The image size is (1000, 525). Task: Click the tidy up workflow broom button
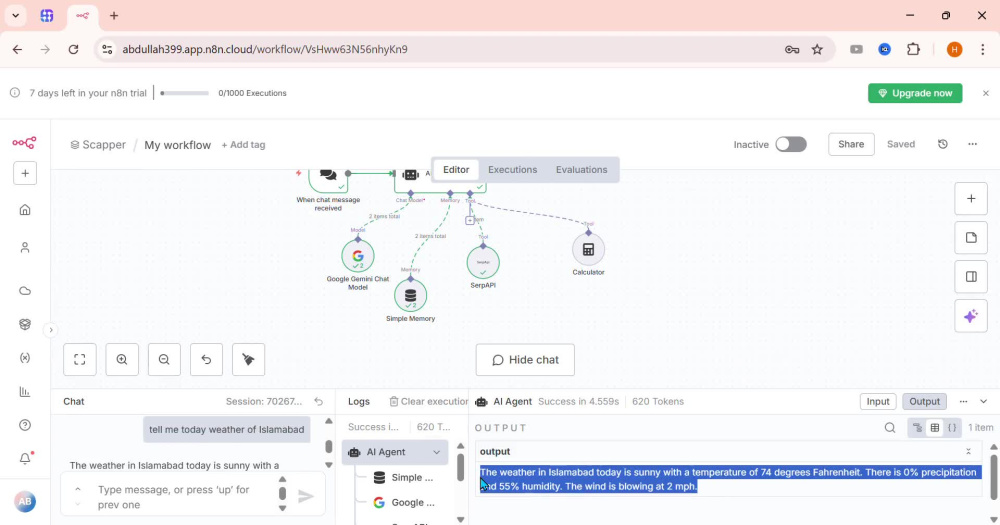click(248, 360)
